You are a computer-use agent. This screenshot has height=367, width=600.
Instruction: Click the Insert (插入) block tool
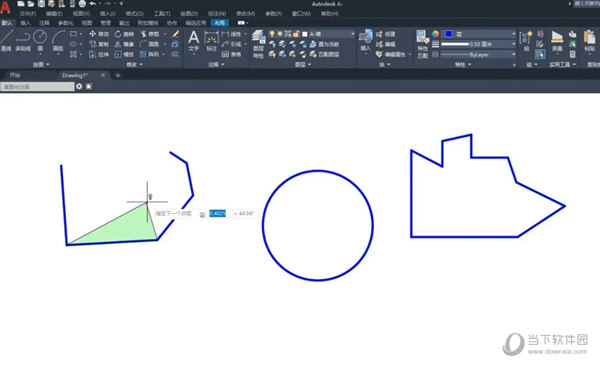point(366,41)
